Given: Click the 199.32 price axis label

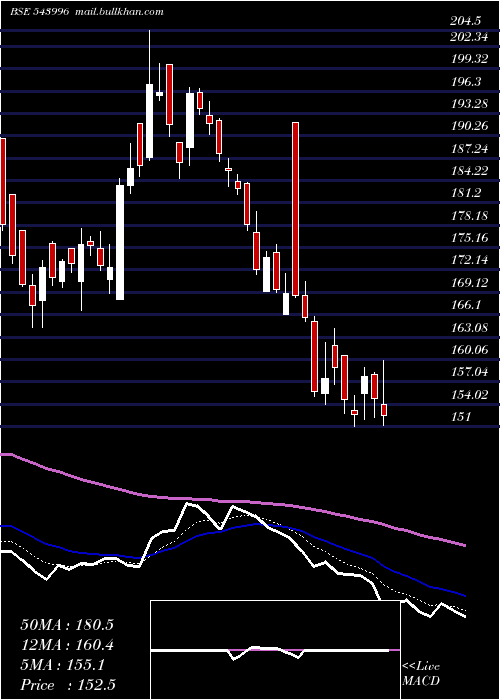Looking at the screenshot, I should click(468, 59).
